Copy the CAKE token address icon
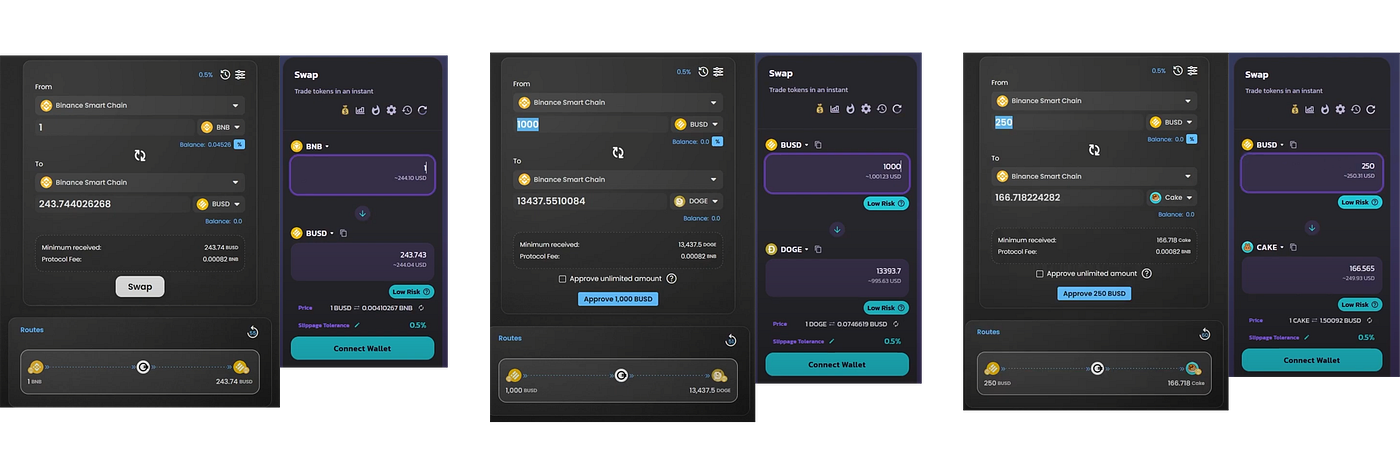This screenshot has width=1400, height=474. pyautogui.click(x=1295, y=247)
